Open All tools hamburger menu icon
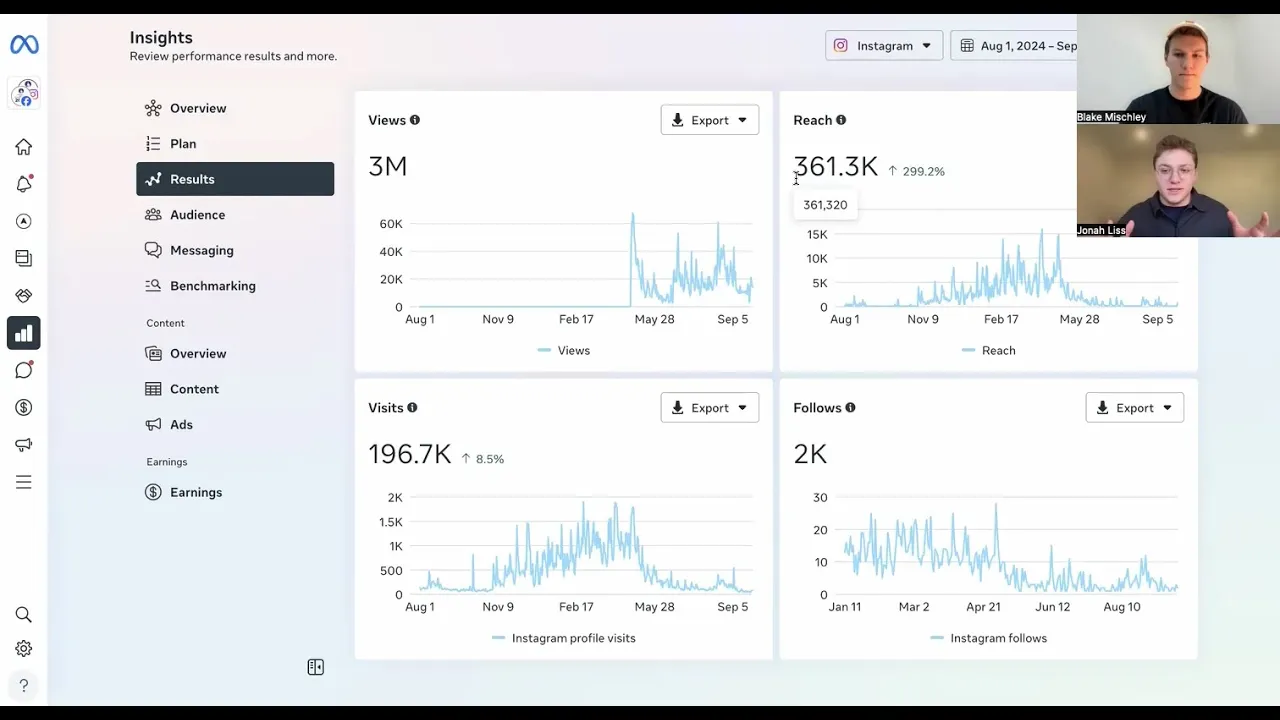Image resolution: width=1280 pixels, height=720 pixels. click(x=24, y=482)
